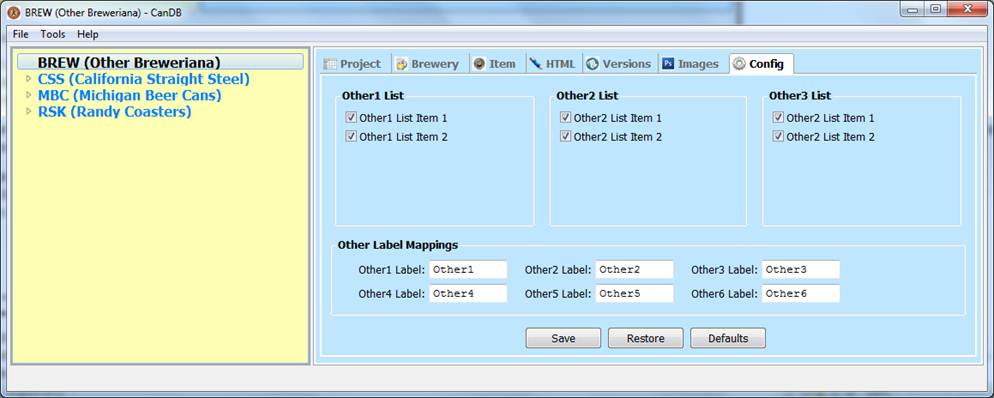Screen dimensions: 994x398
Task: Maximize the CanDB window
Action: pos(936,9)
